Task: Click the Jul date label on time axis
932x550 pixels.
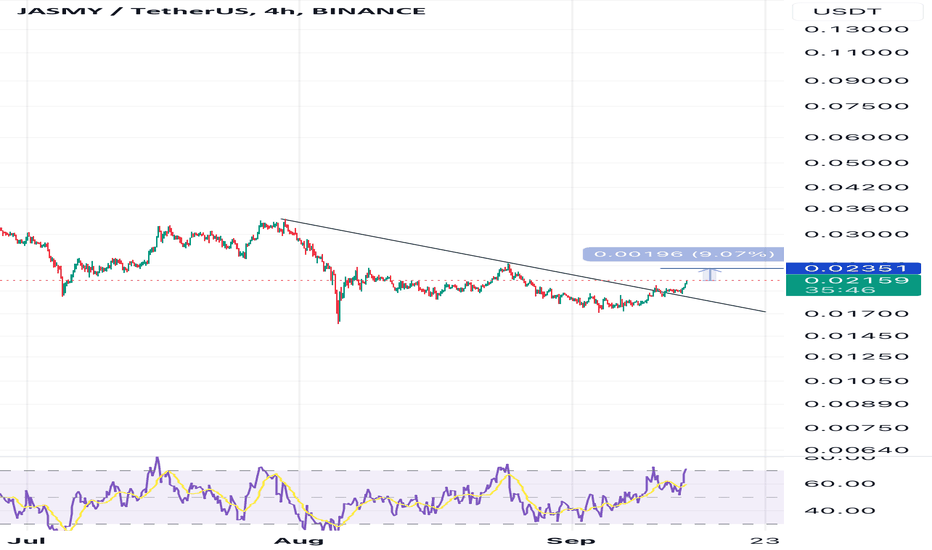Action: click(27, 540)
